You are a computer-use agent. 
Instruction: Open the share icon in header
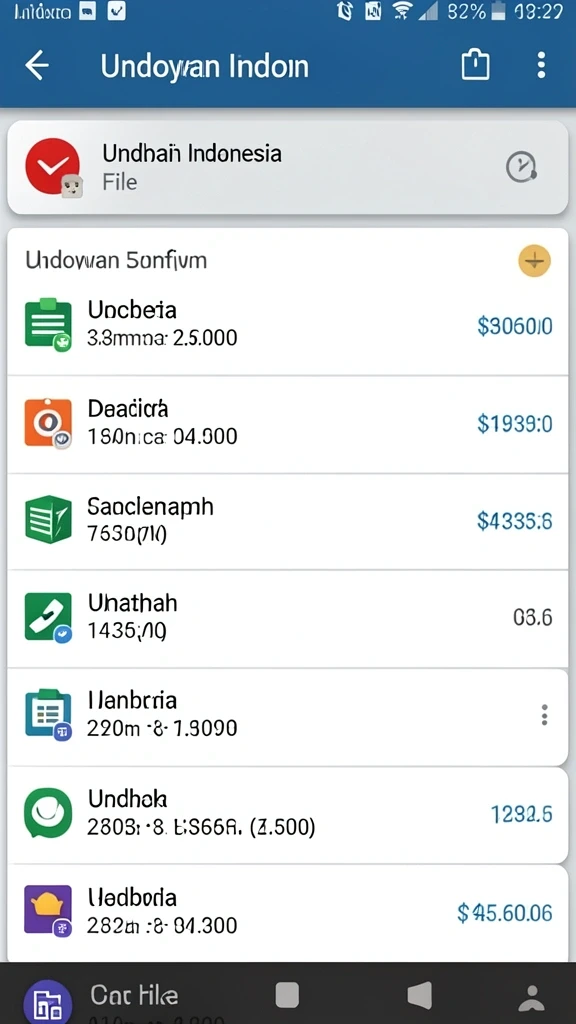(475, 65)
